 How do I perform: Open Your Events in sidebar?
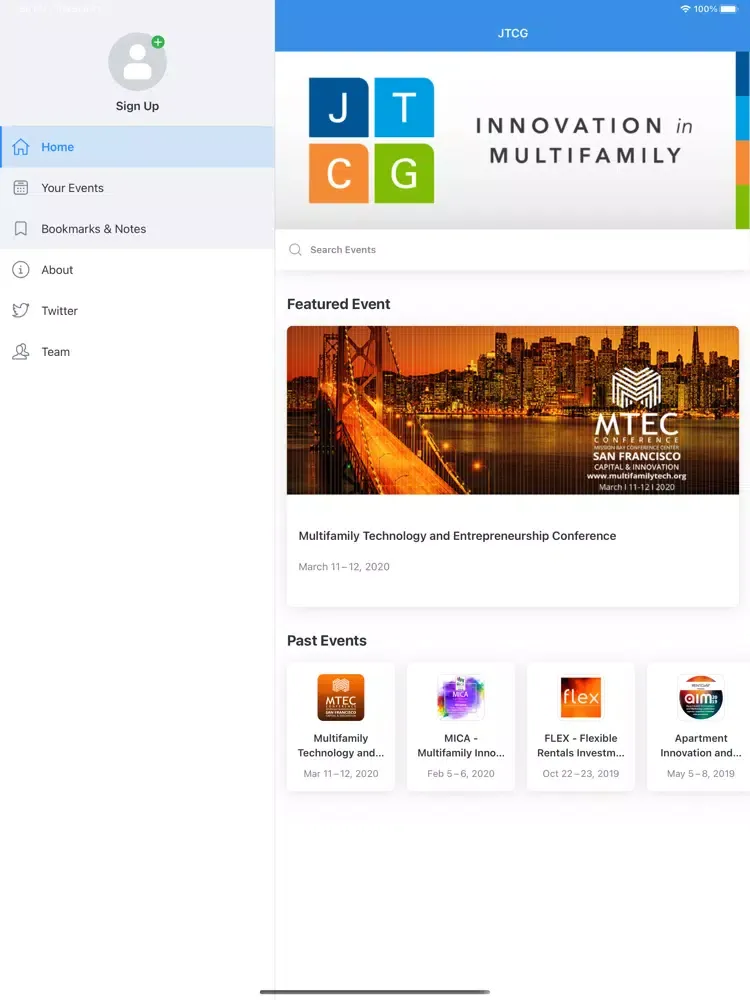click(x=137, y=188)
